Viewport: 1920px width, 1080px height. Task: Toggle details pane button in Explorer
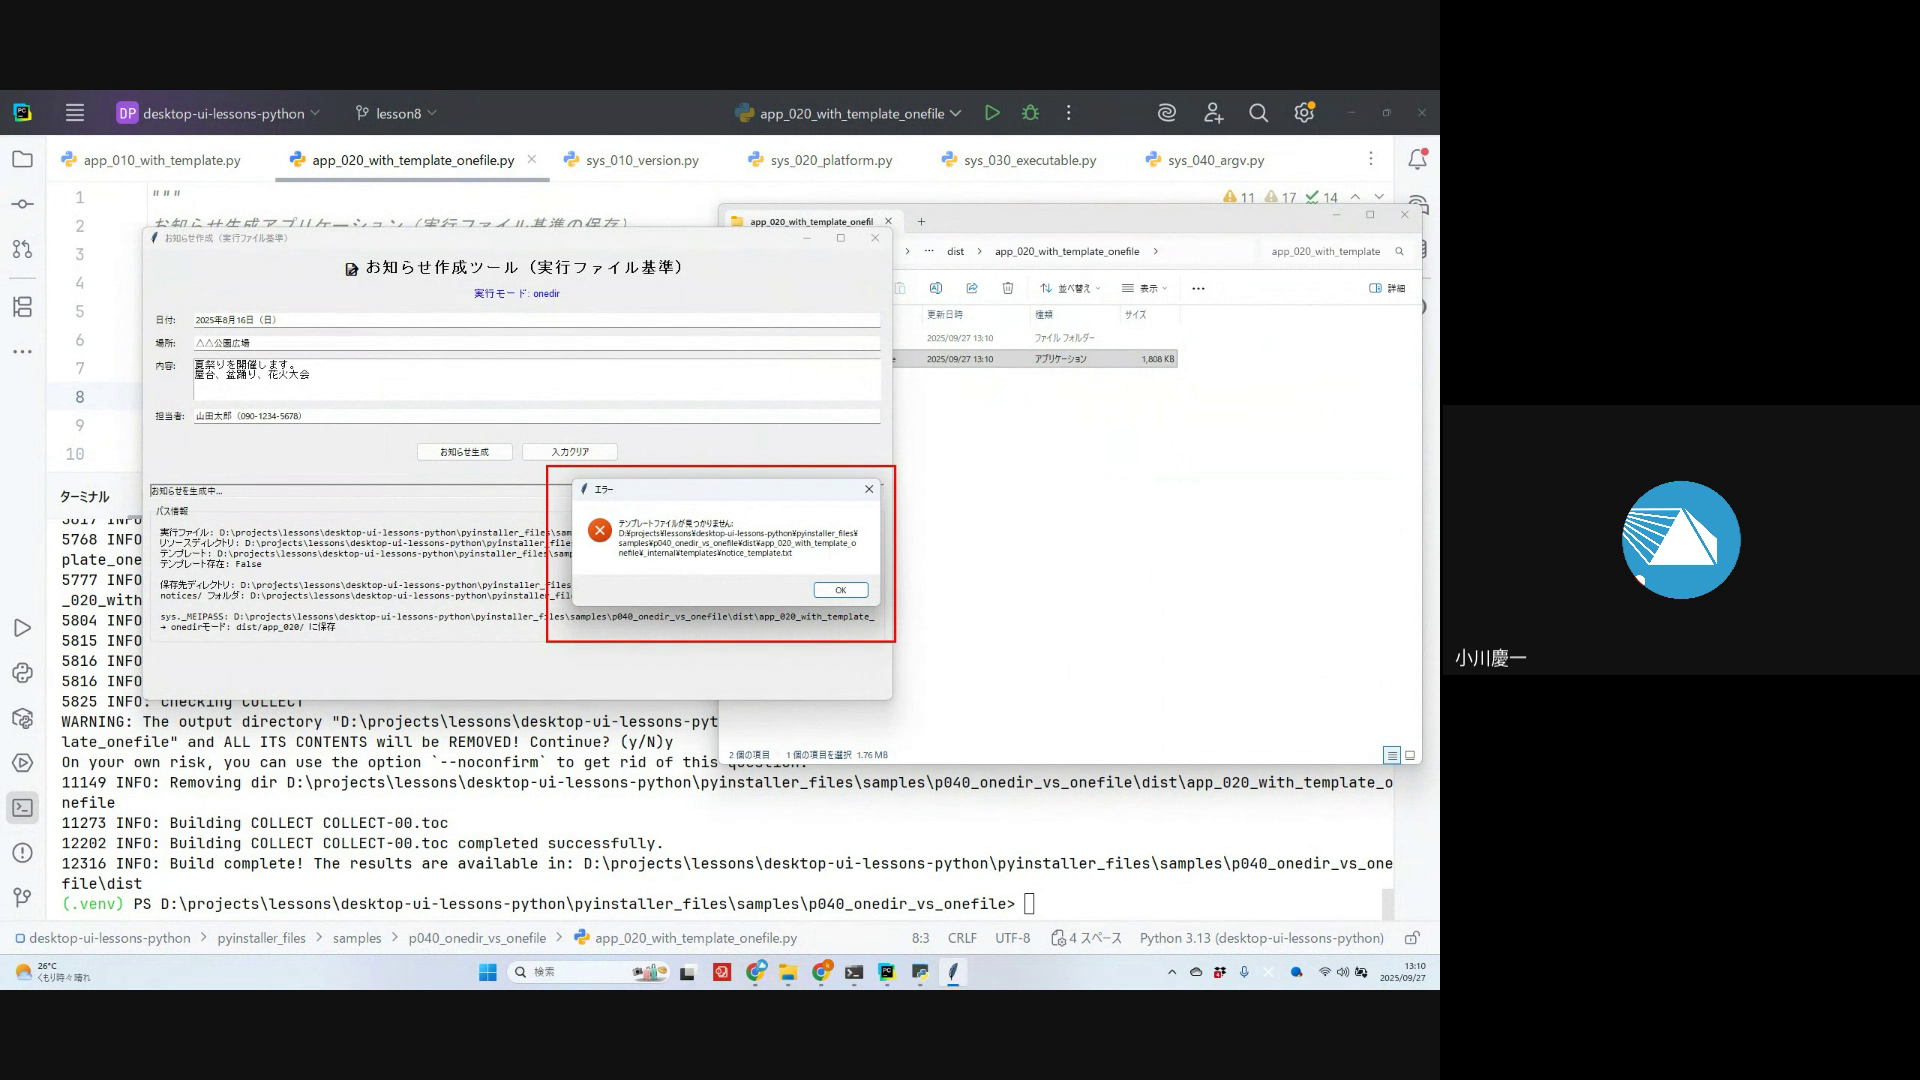click(x=1387, y=288)
